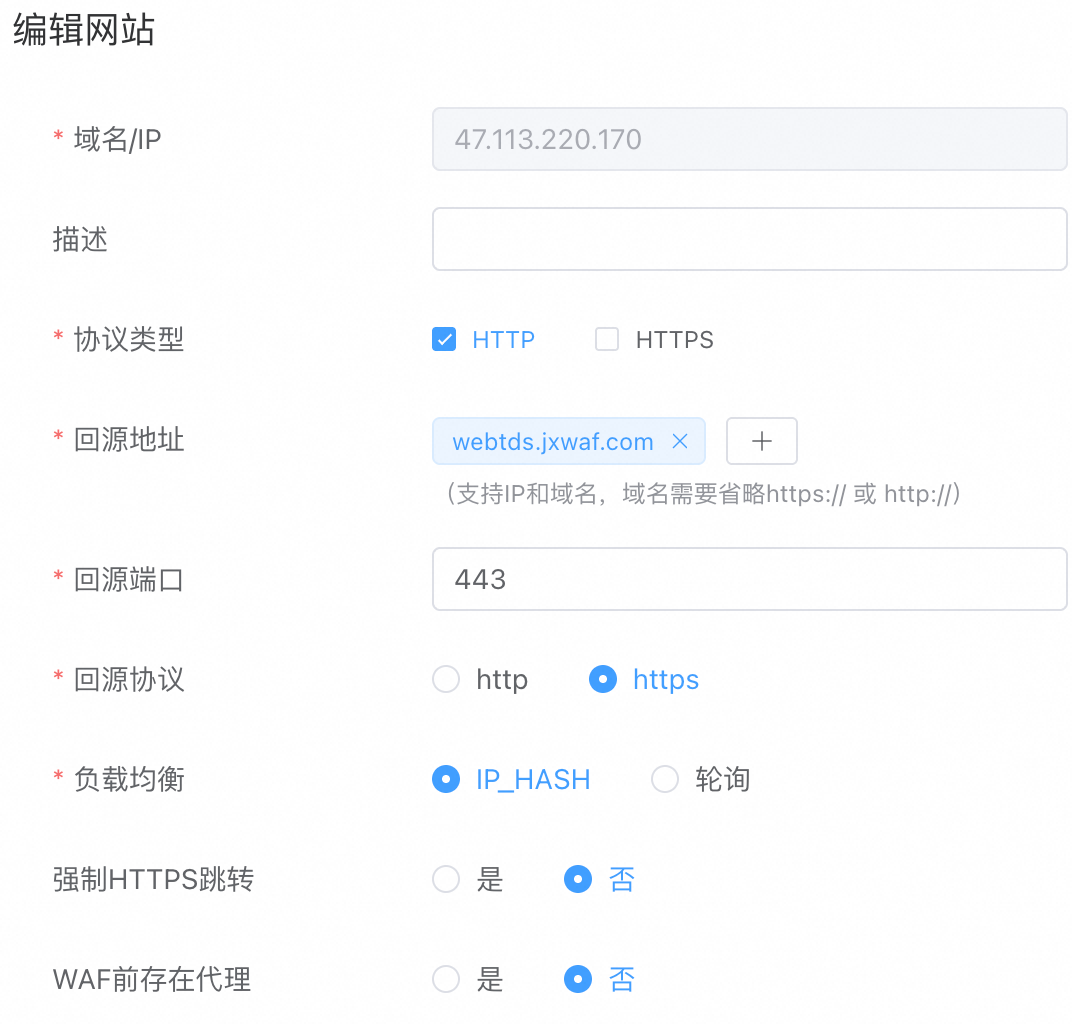
Task: Click the plus icon to add an origin address
Action: (761, 441)
